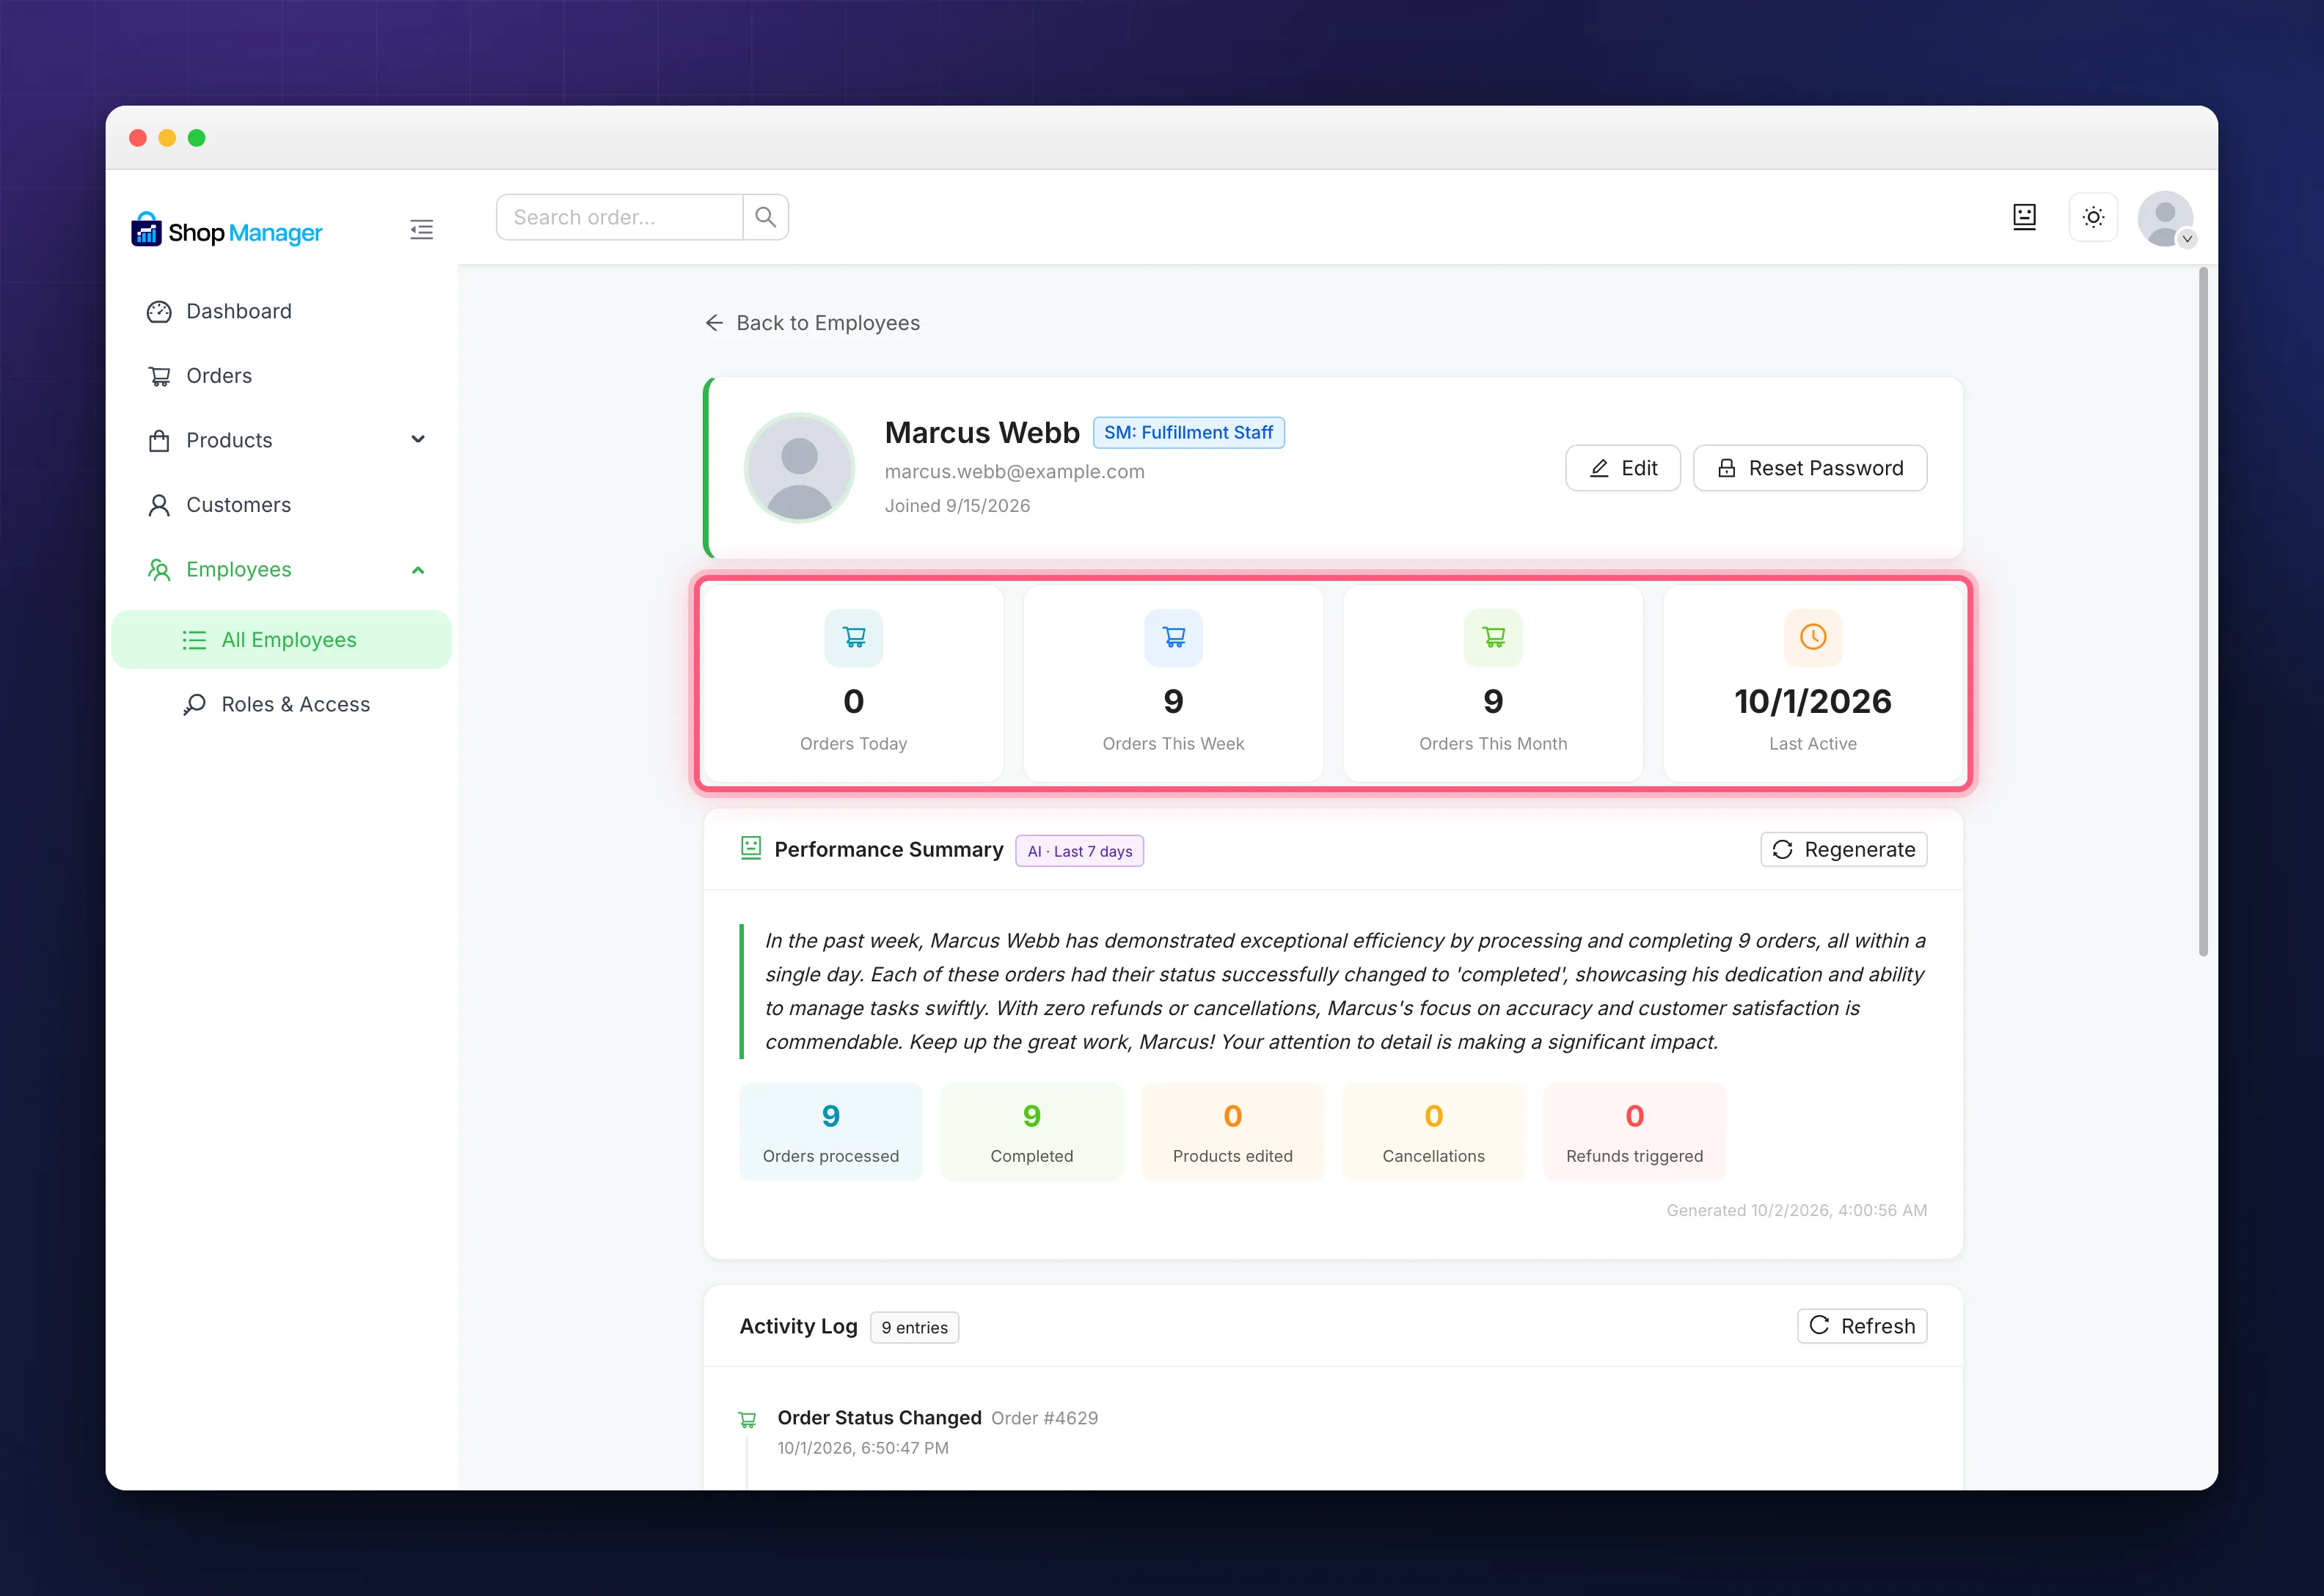
Task: Click the Orders This Week cart icon
Action: [1174, 637]
